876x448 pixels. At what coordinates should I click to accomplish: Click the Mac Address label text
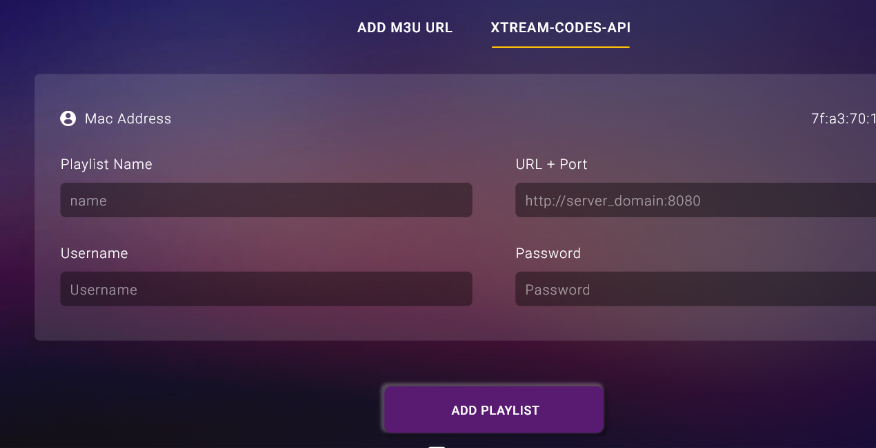click(x=128, y=118)
